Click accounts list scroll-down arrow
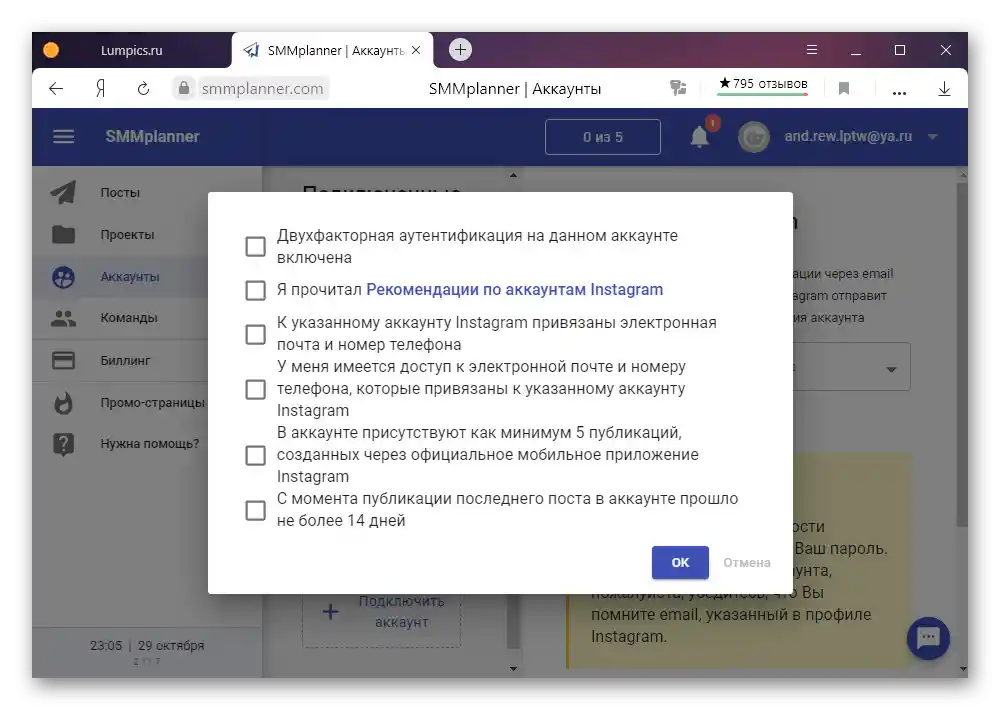Viewport: 1000px width, 710px height. pos(513,668)
